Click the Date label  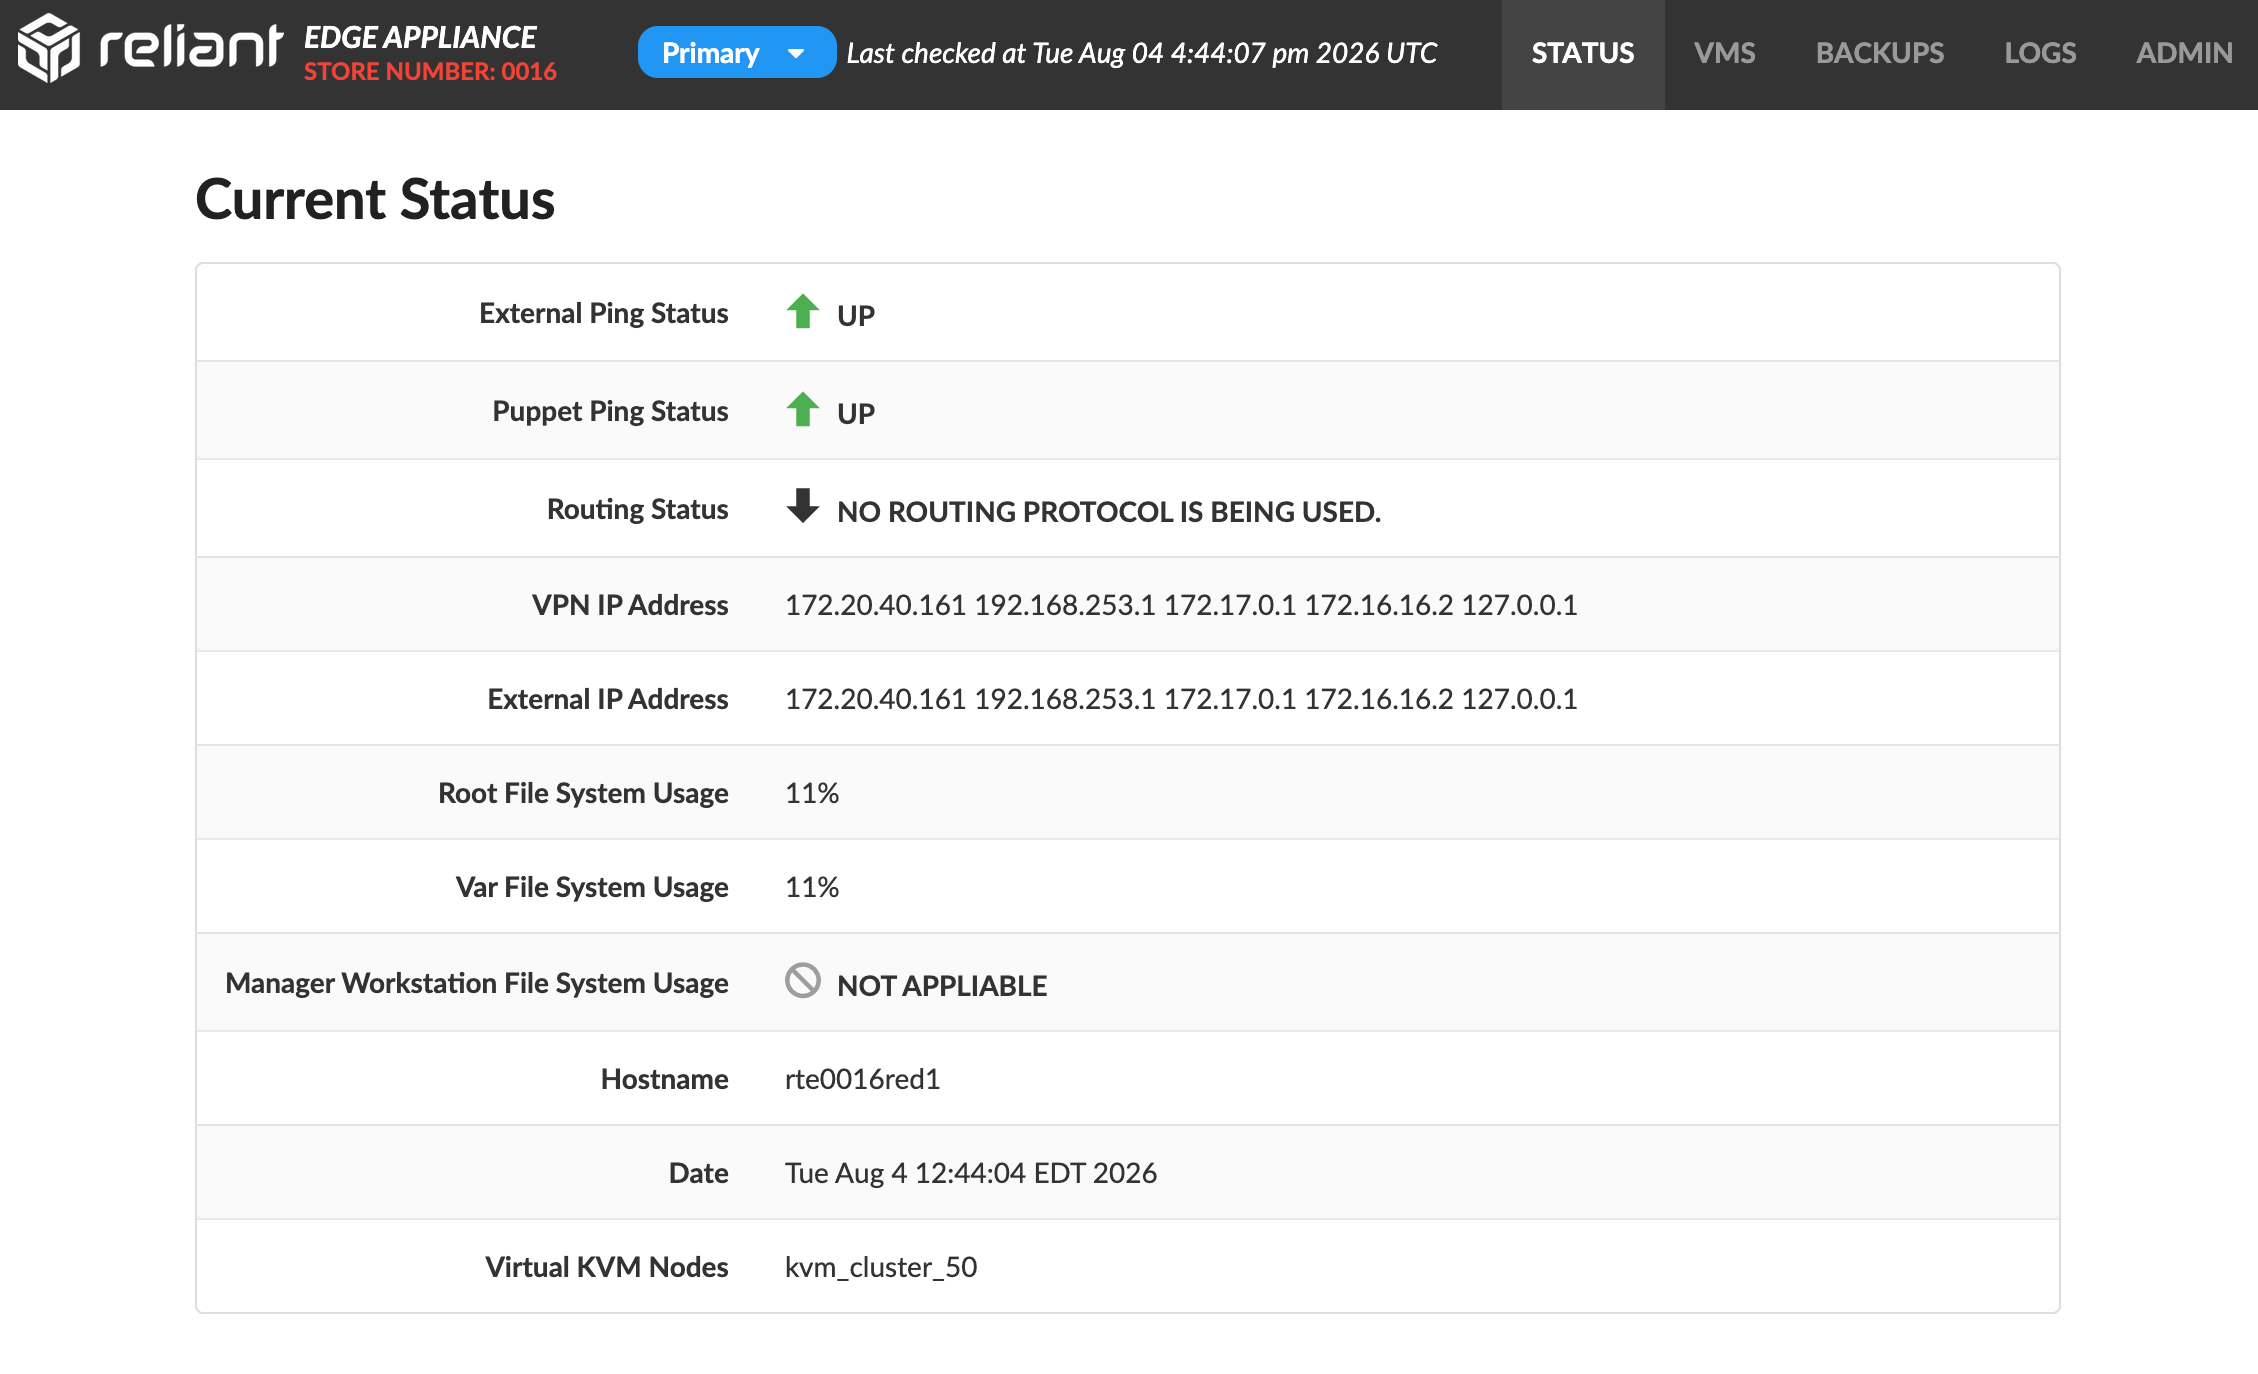(x=698, y=1173)
